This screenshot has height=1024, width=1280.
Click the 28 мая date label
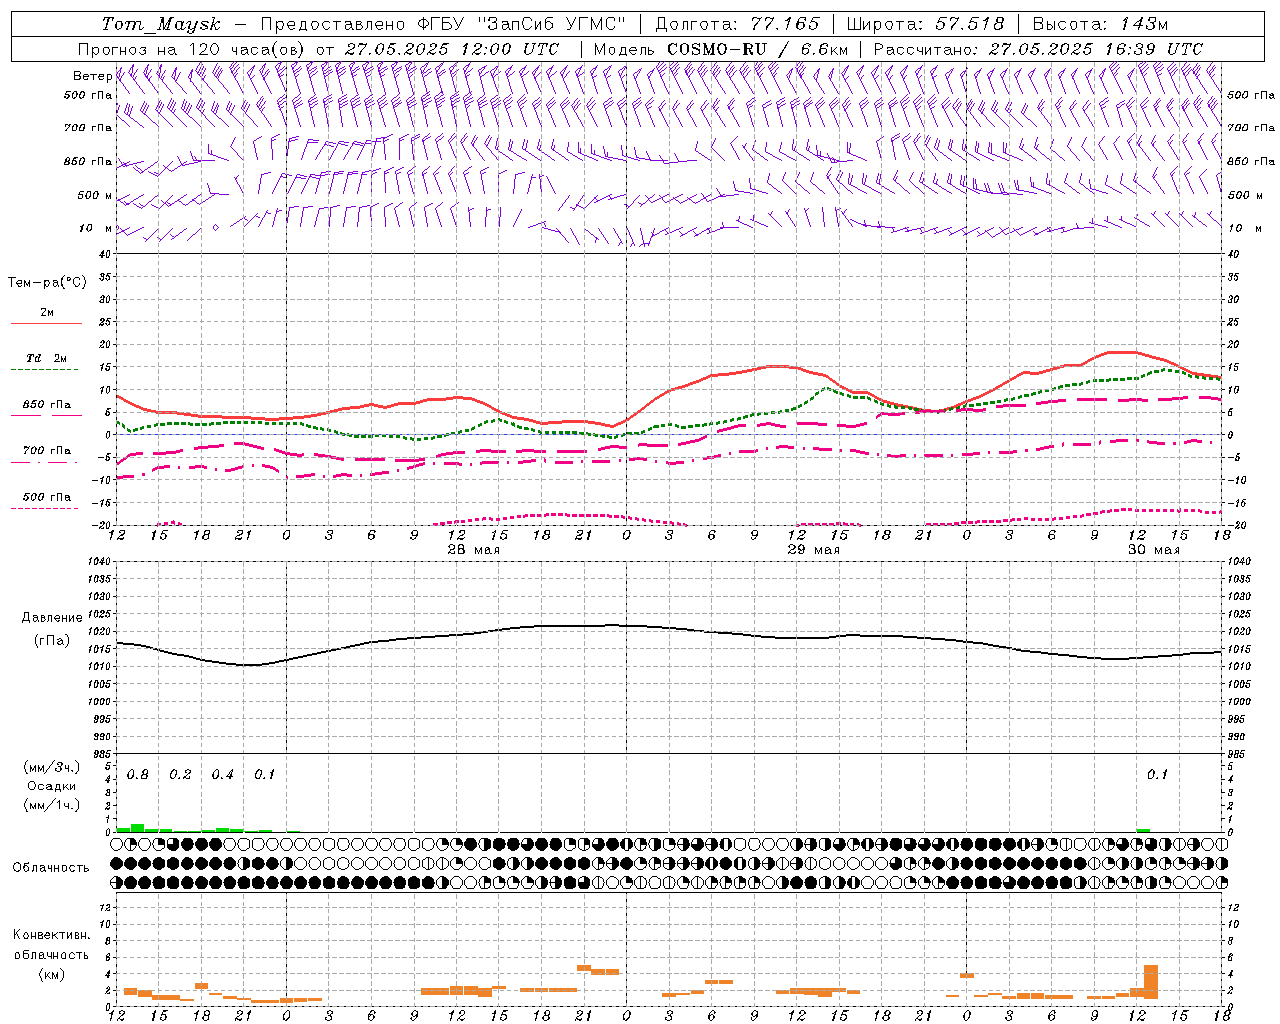pyautogui.click(x=474, y=550)
